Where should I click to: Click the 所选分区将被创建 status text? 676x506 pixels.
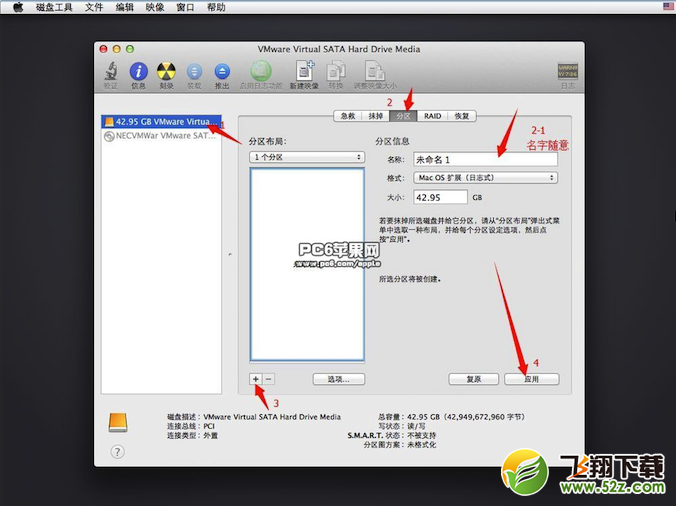click(x=410, y=279)
